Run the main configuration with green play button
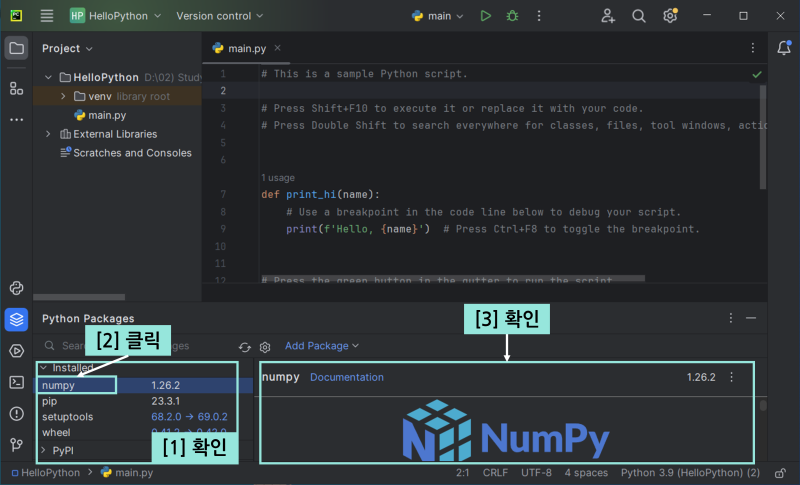Image resolution: width=800 pixels, height=485 pixels. 485,16
